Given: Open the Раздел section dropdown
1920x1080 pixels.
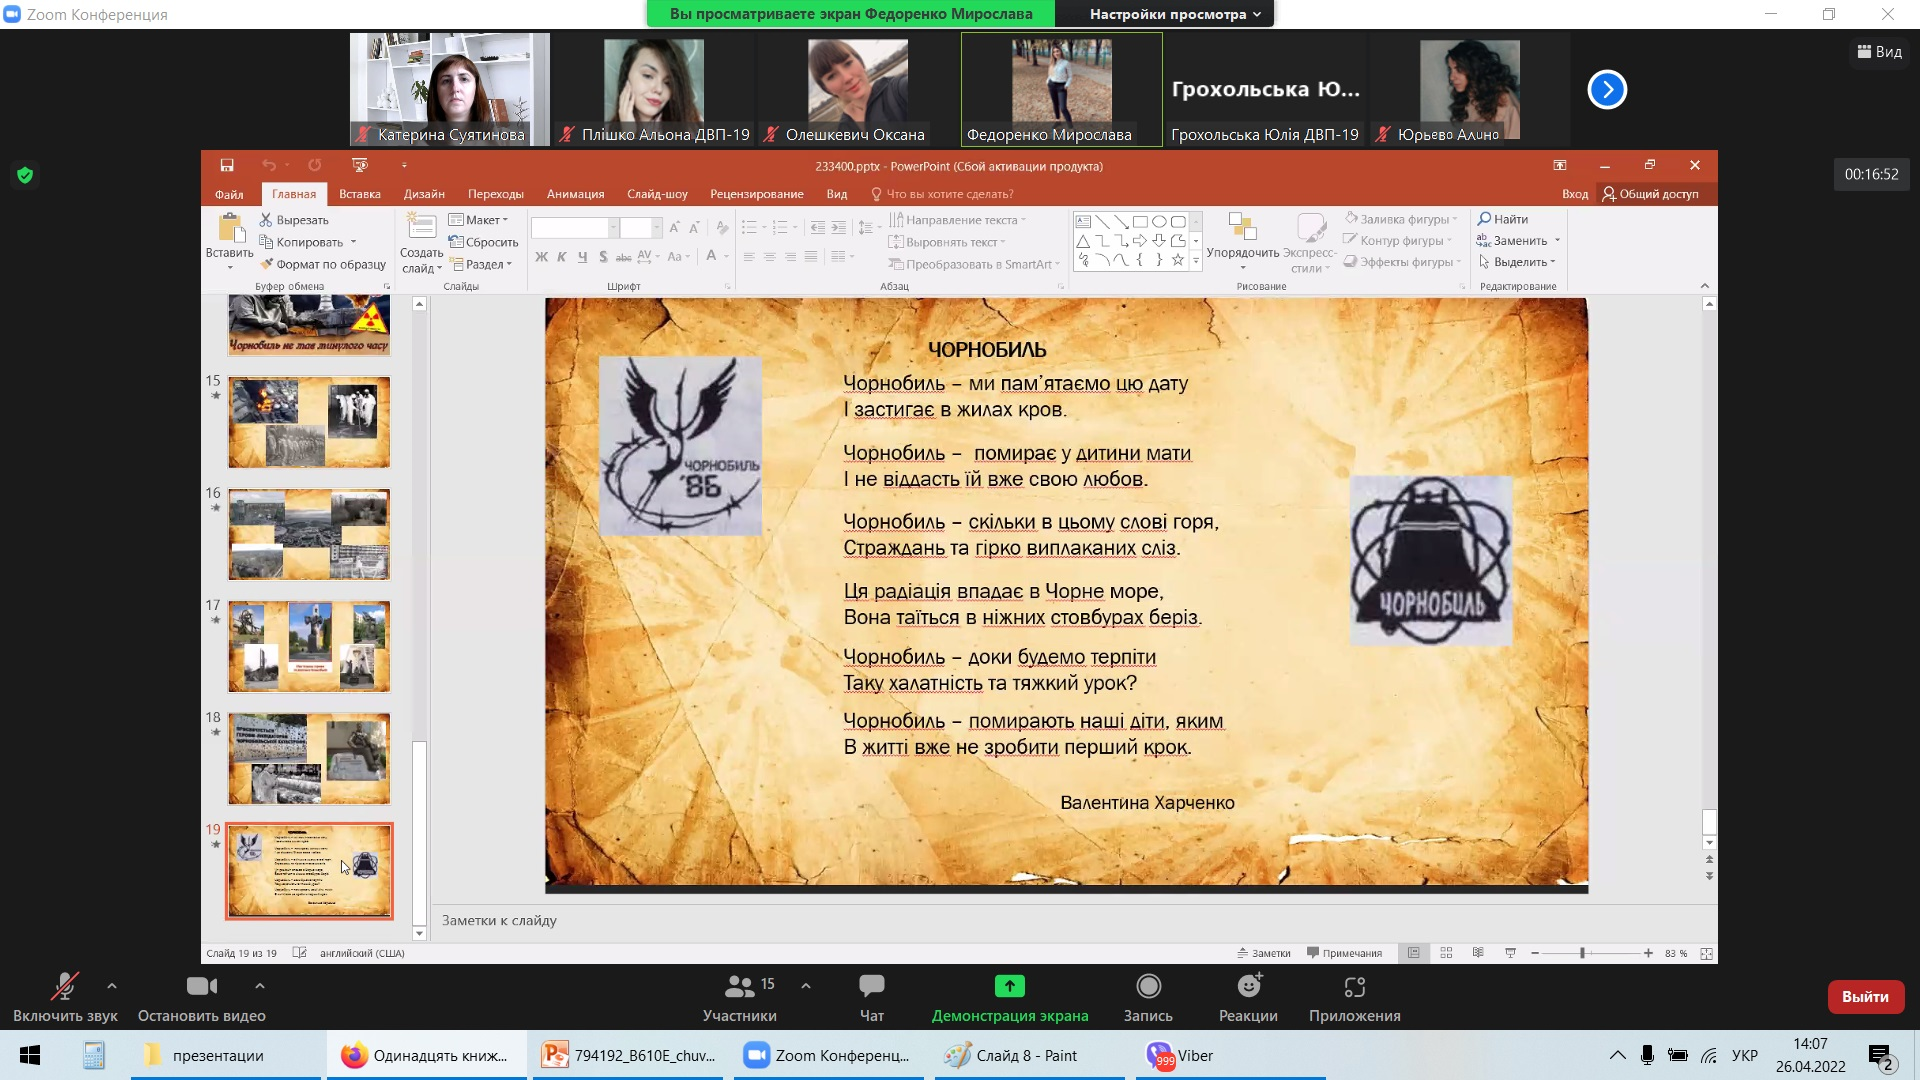Looking at the screenshot, I should click(x=482, y=264).
